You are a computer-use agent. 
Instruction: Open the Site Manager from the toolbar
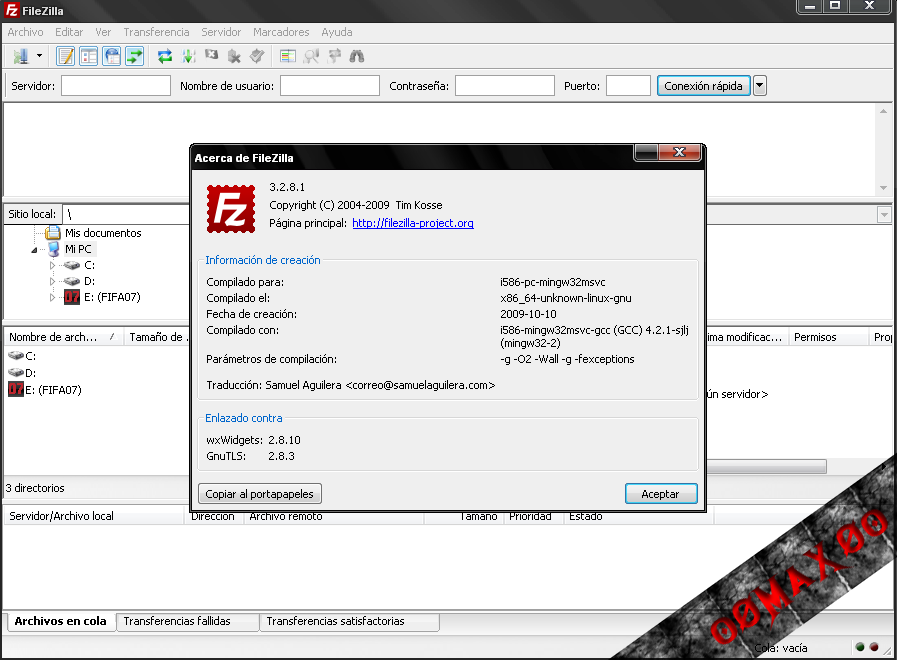click(21, 56)
